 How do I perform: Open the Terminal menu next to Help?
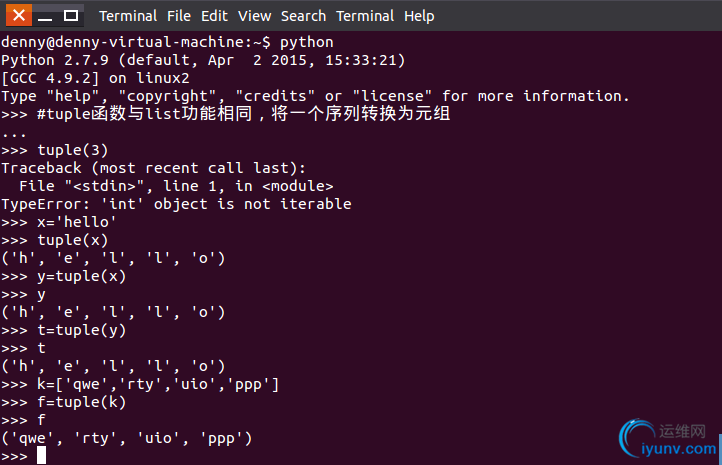[x=365, y=16]
